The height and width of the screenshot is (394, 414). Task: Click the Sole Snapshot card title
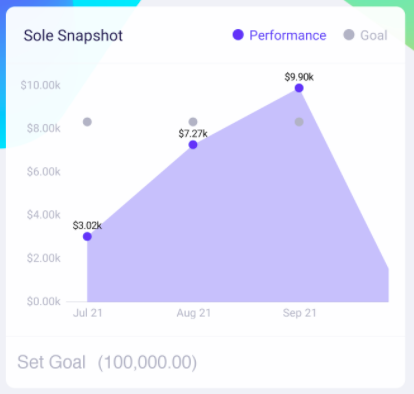click(x=73, y=35)
